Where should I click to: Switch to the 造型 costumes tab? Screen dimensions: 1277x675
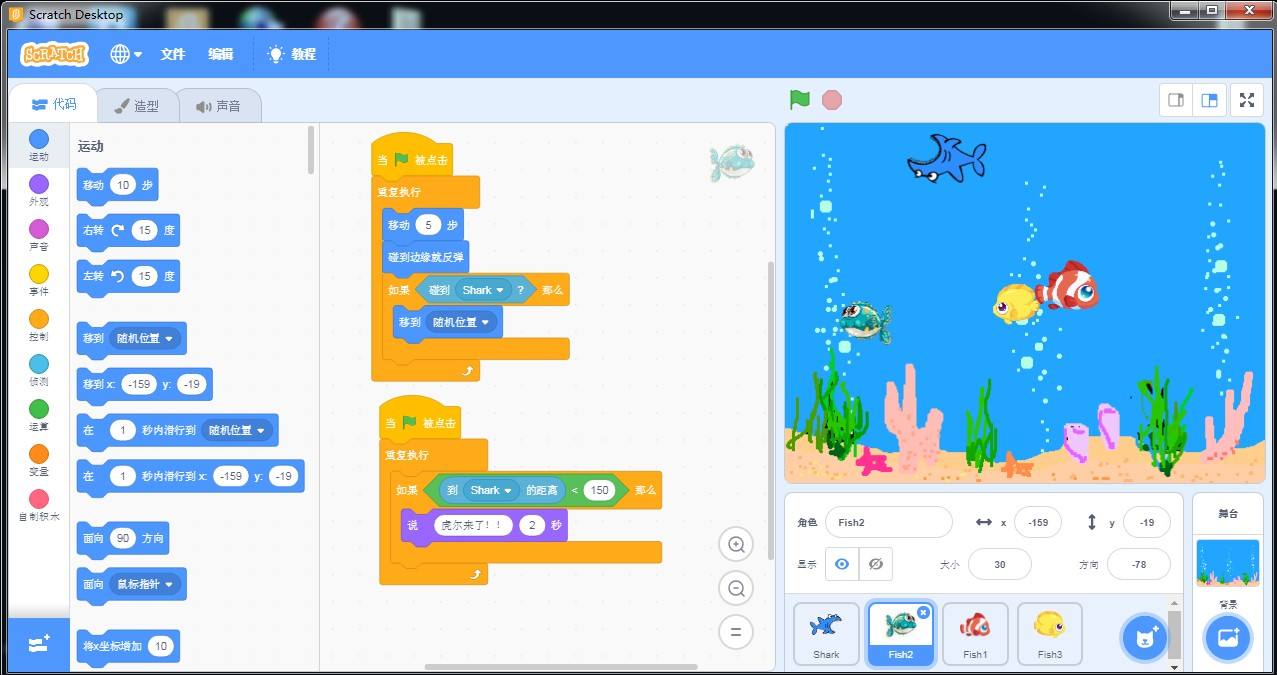137,105
